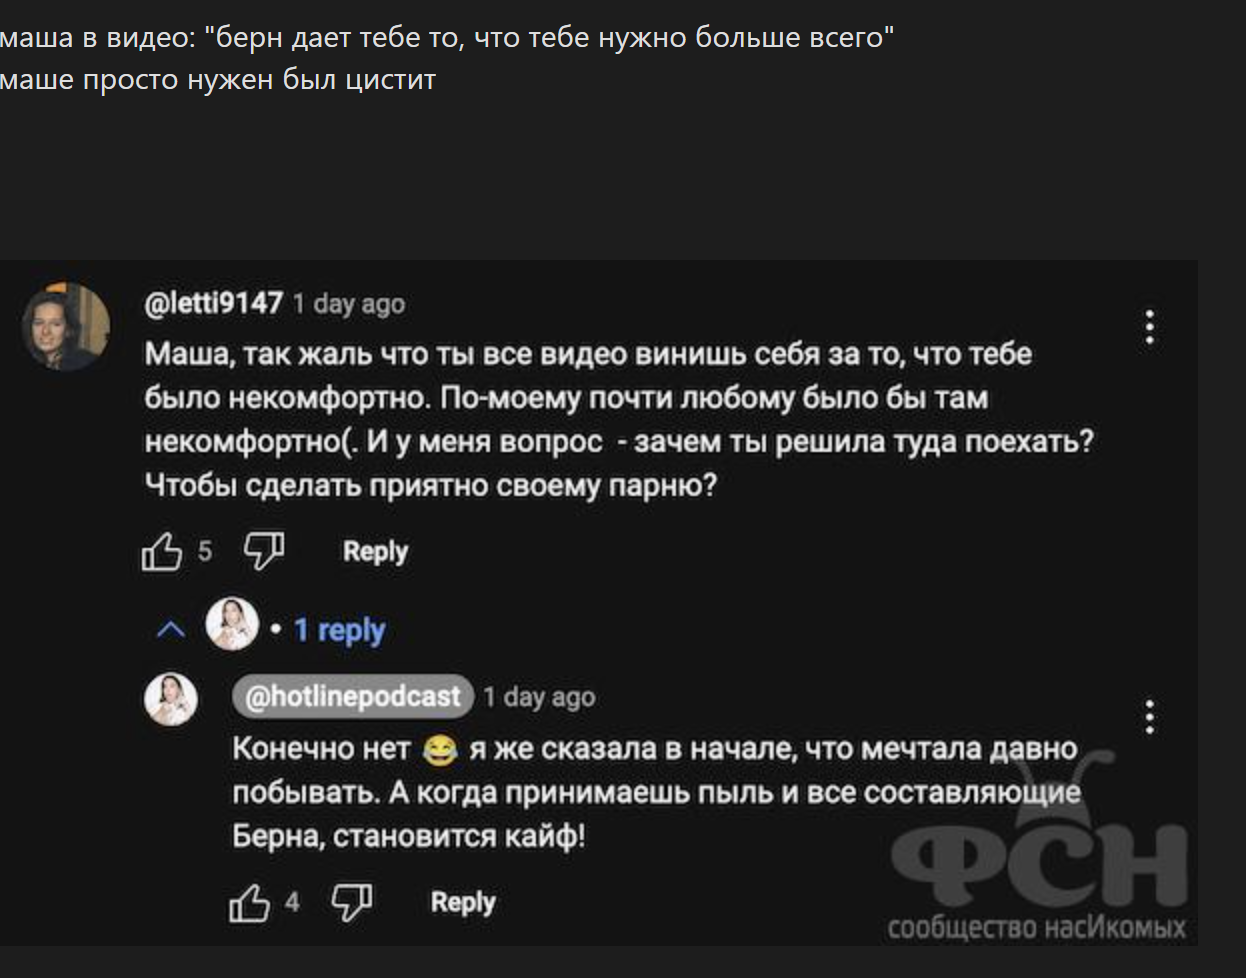Open the options menu on @letti9147's comment

[1150, 327]
